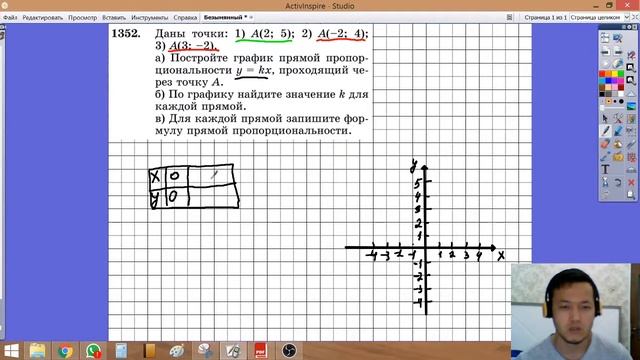Pick the white color swatch
This screenshot has height=360, width=640.
[621, 94]
